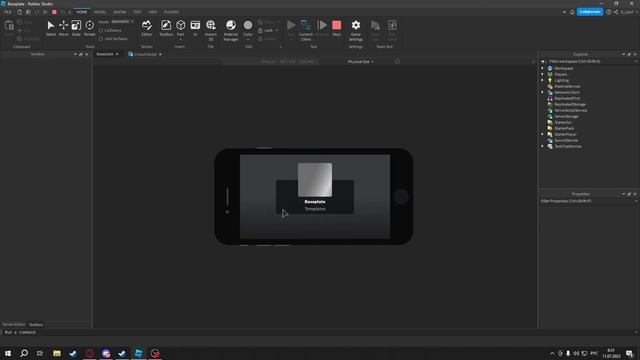Activate the Move tool
Image resolution: width=640 pixels, height=360 pixels.
point(63,28)
